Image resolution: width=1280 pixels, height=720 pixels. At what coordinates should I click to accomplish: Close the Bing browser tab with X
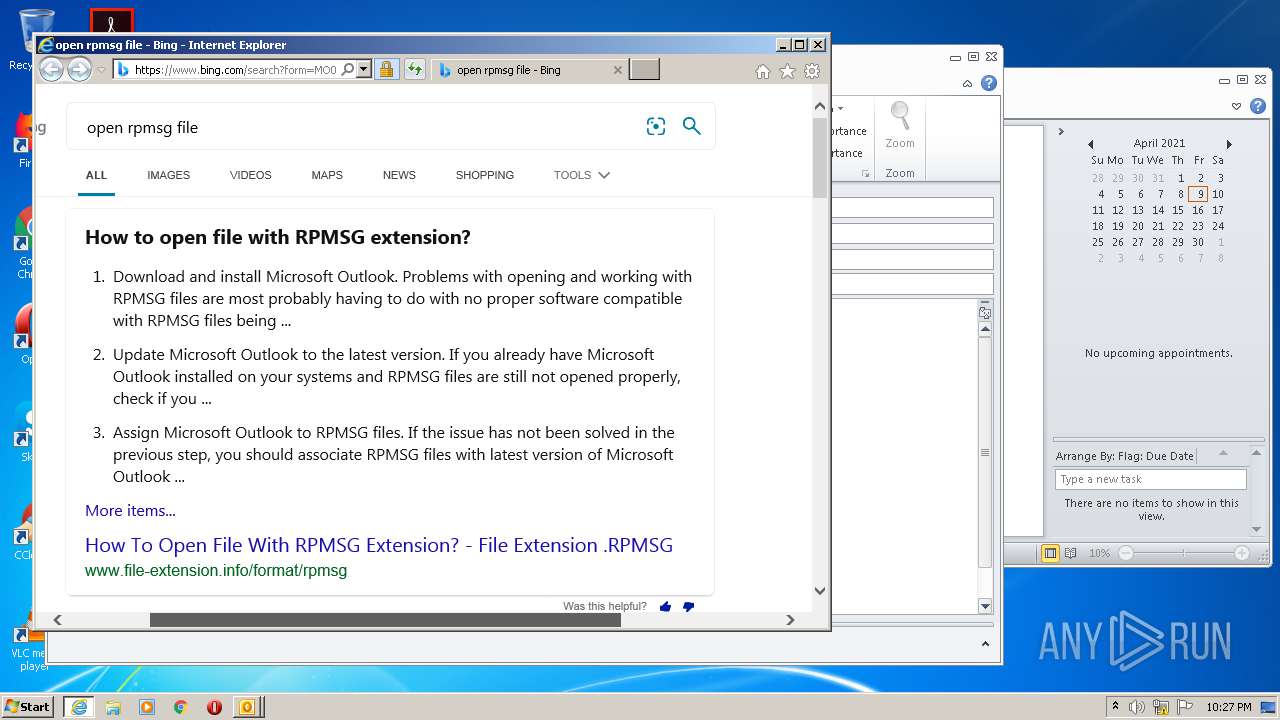(617, 70)
